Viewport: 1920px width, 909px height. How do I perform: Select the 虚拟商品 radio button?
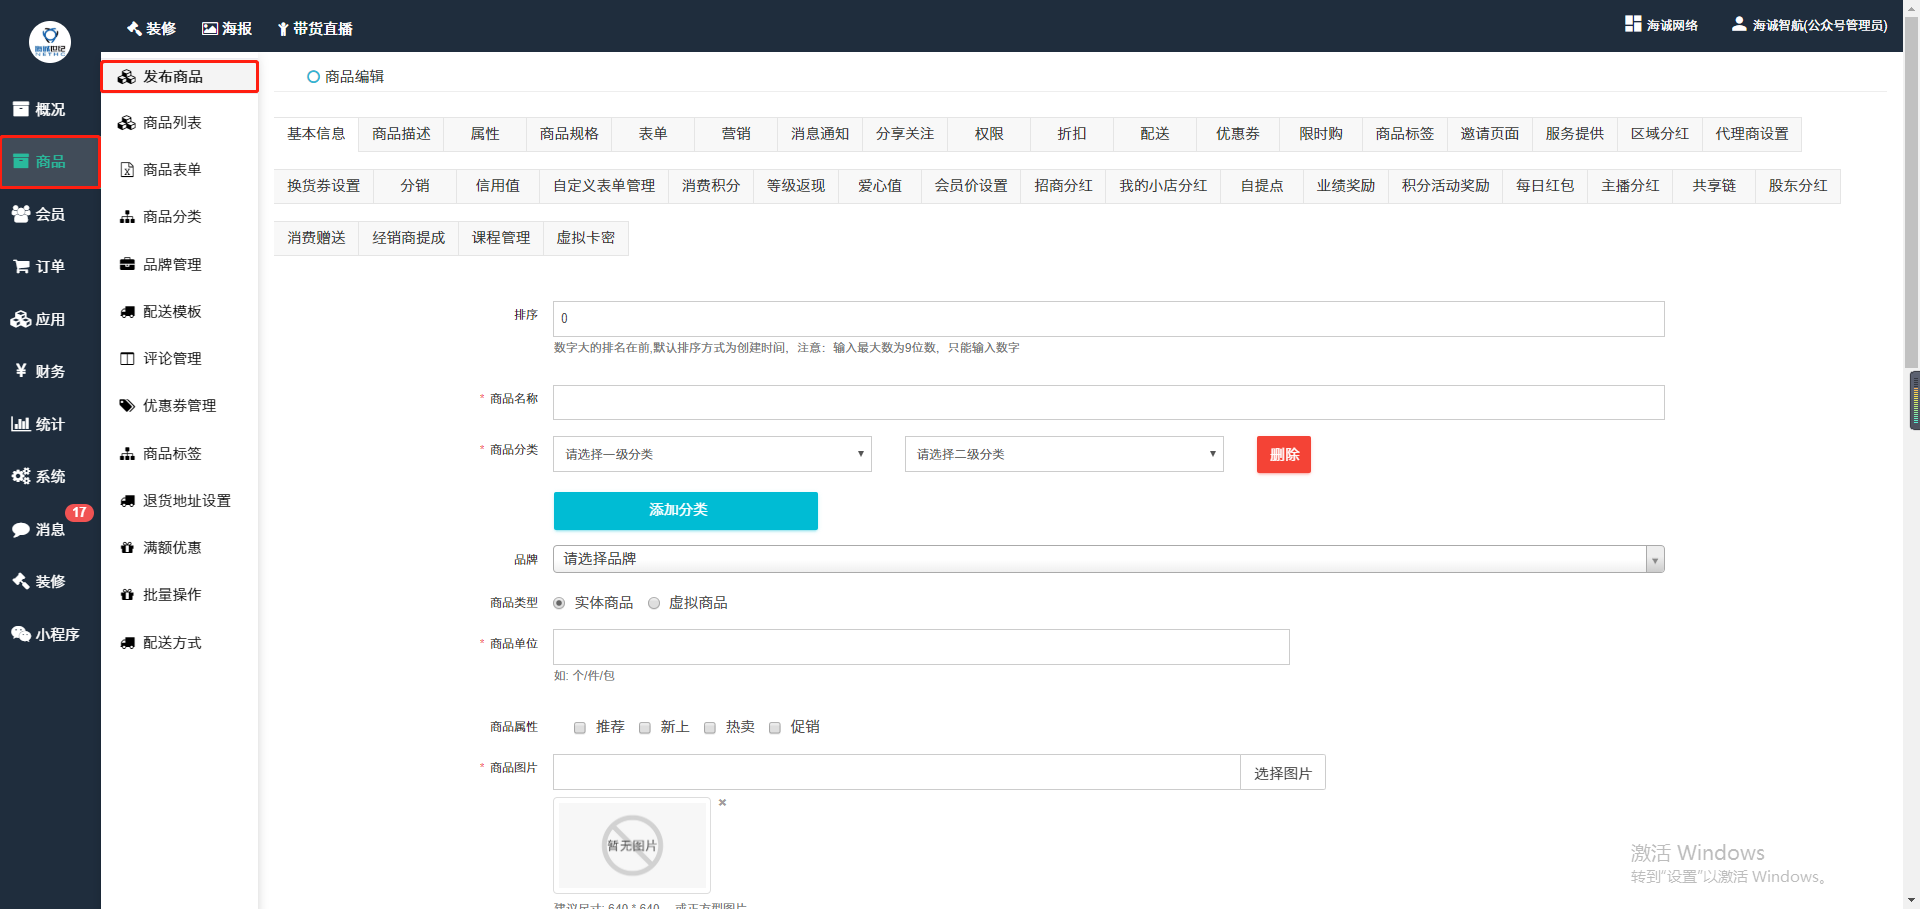coord(654,603)
